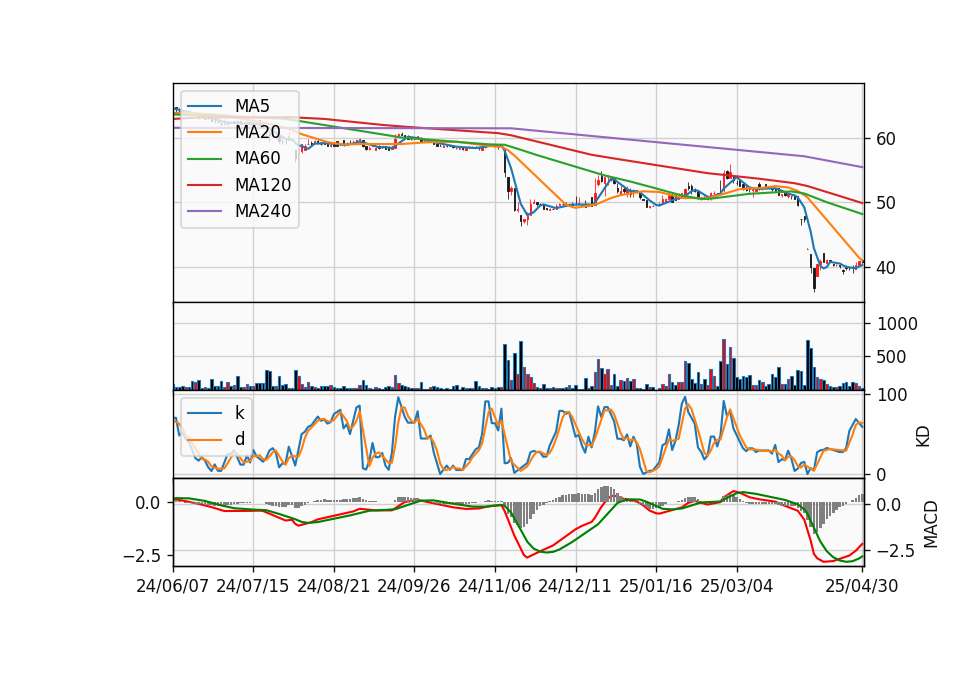Screen dimensions: 960x690
Task: Click the 25/03/04 date axis label
Action: pyautogui.click(x=737, y=586)
